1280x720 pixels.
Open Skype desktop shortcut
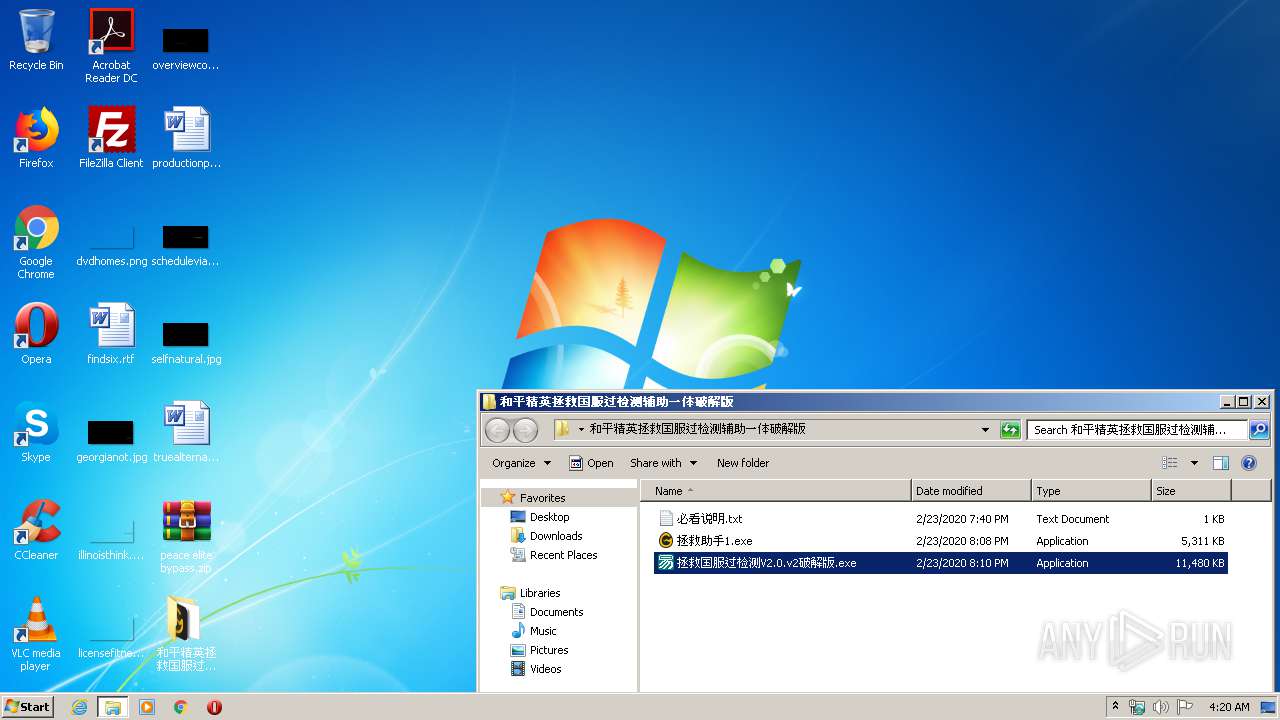pyautogui.click(x=36, y=432)
